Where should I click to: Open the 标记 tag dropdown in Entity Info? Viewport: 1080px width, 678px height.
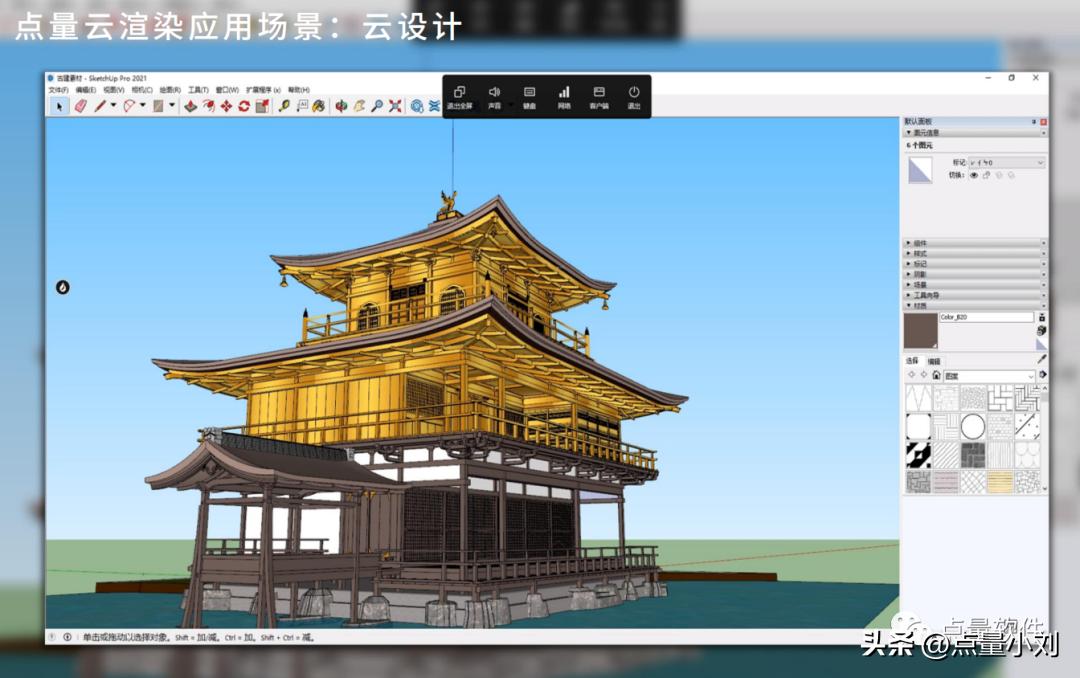click(x=1007, y=163)
